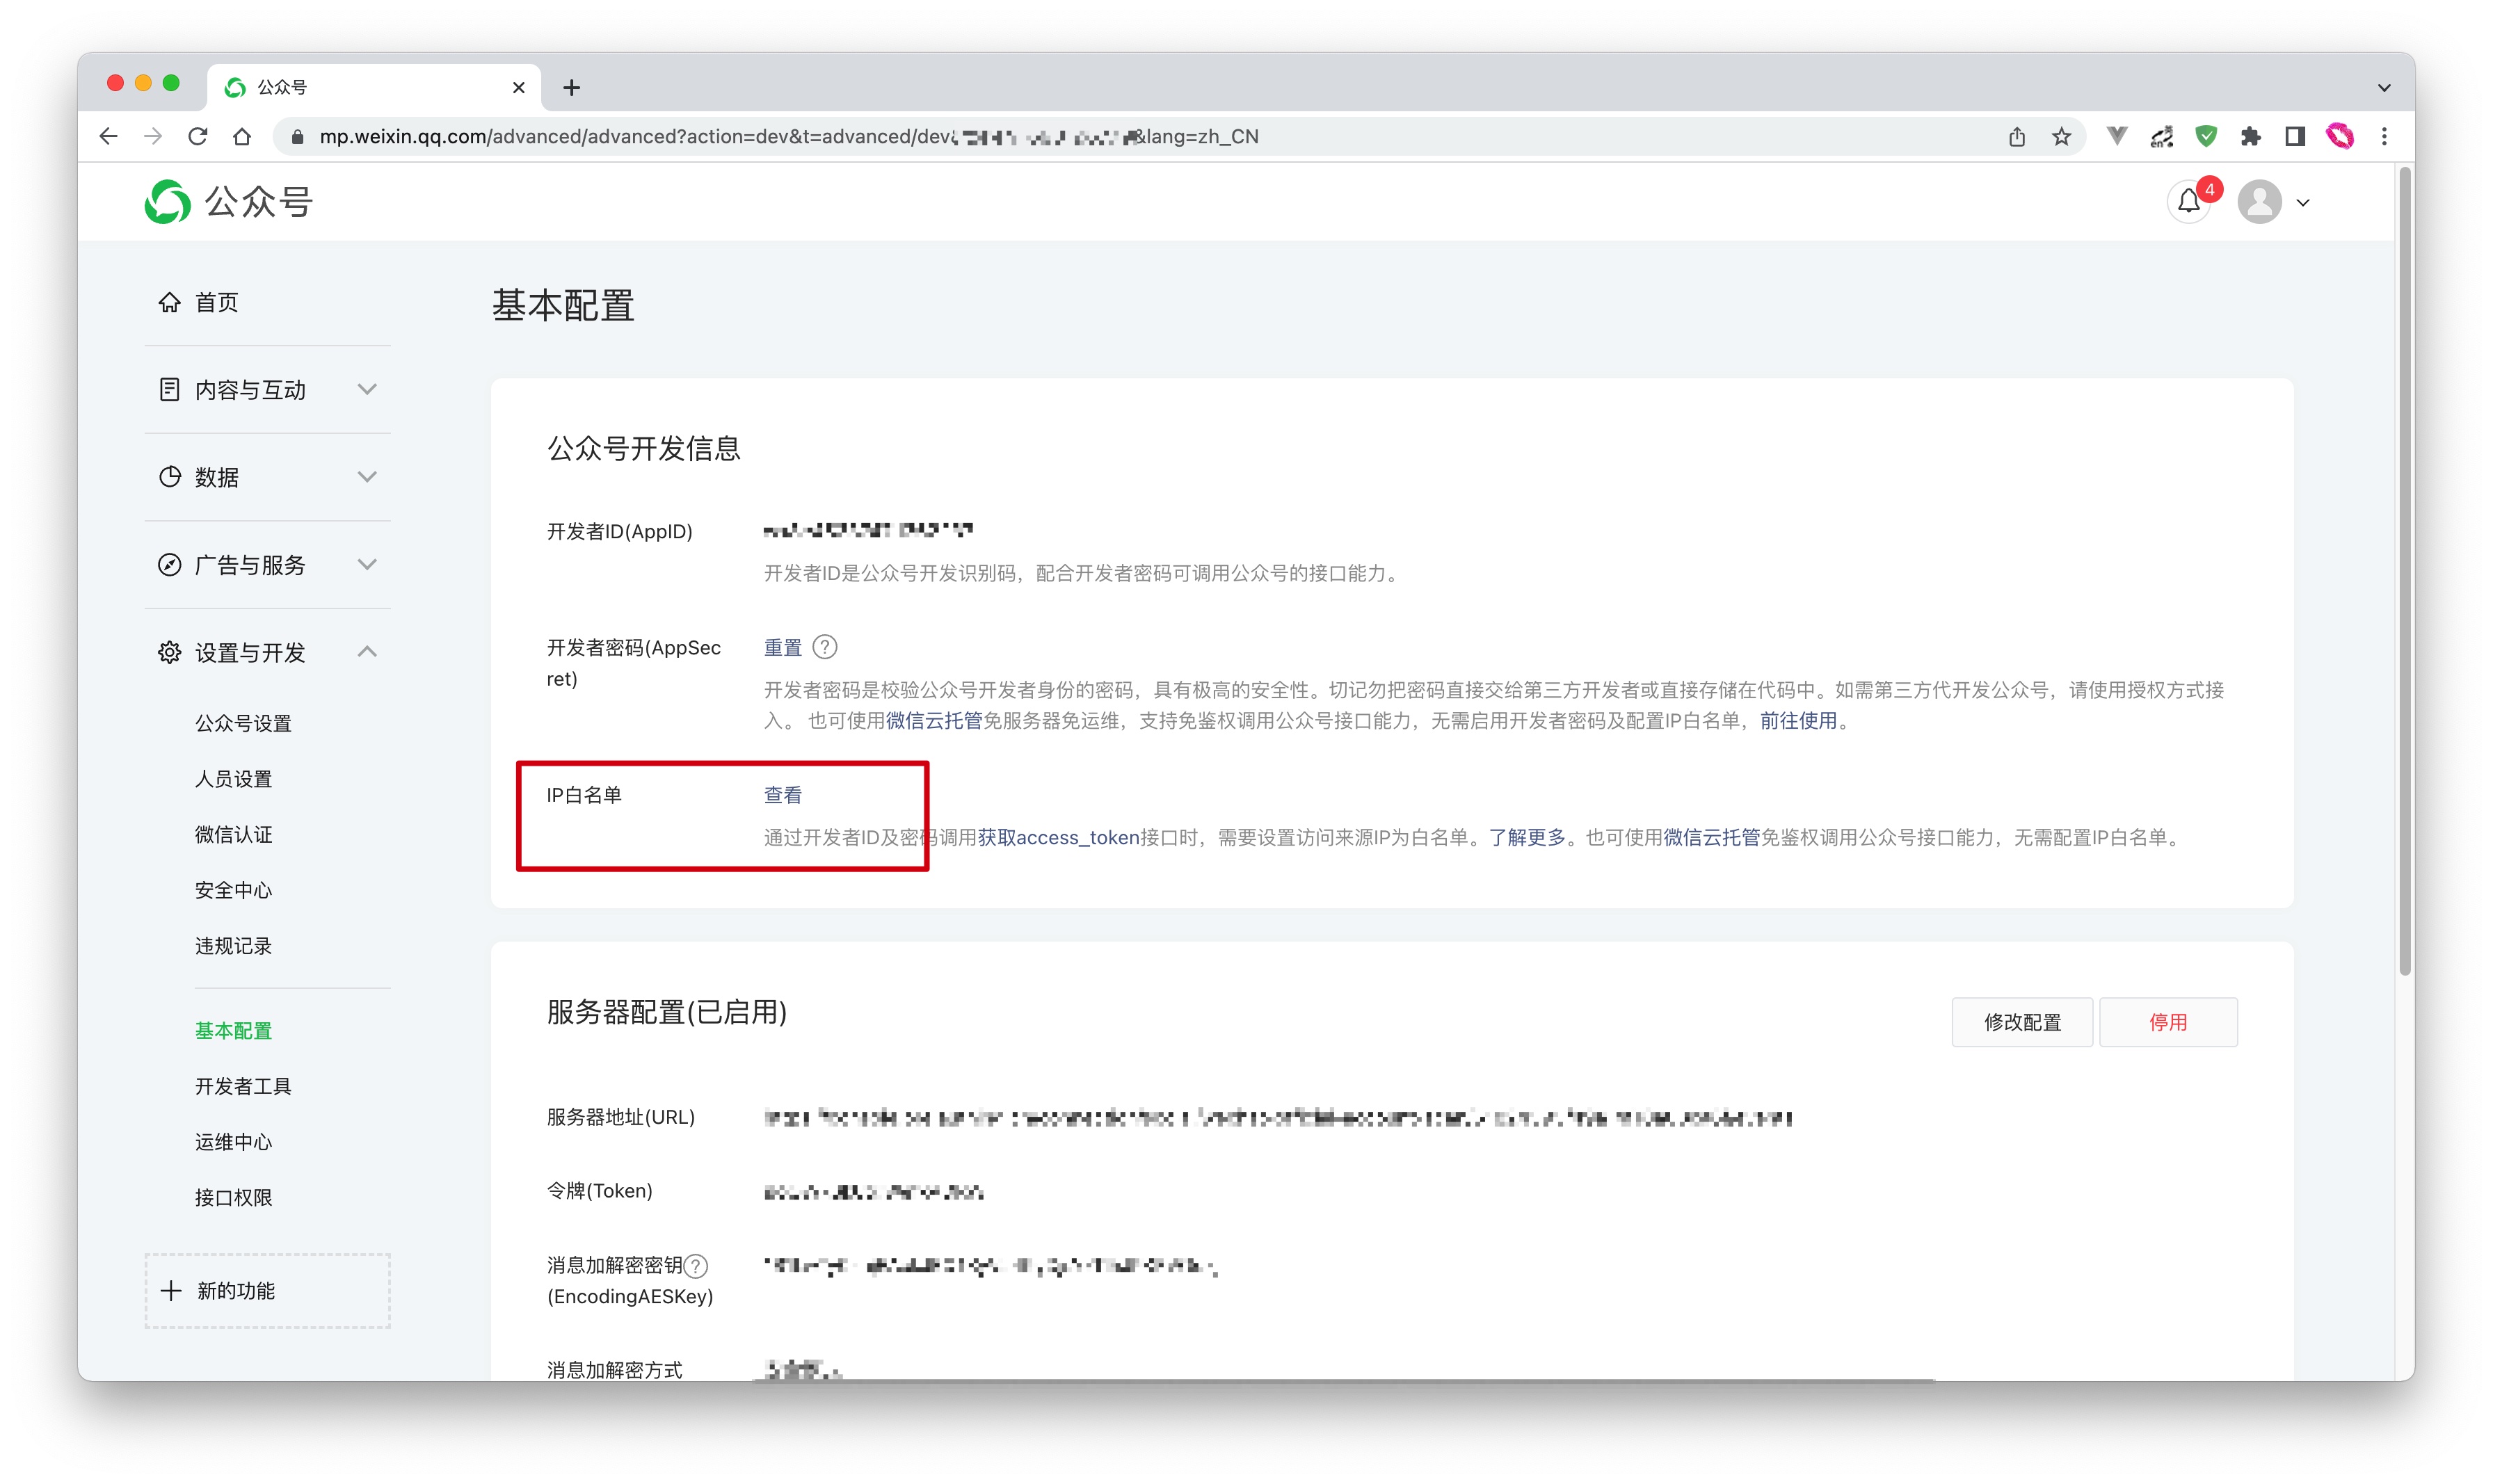
Task: Expand the 数据 sidebar section
Action: (x=367, y=477)
